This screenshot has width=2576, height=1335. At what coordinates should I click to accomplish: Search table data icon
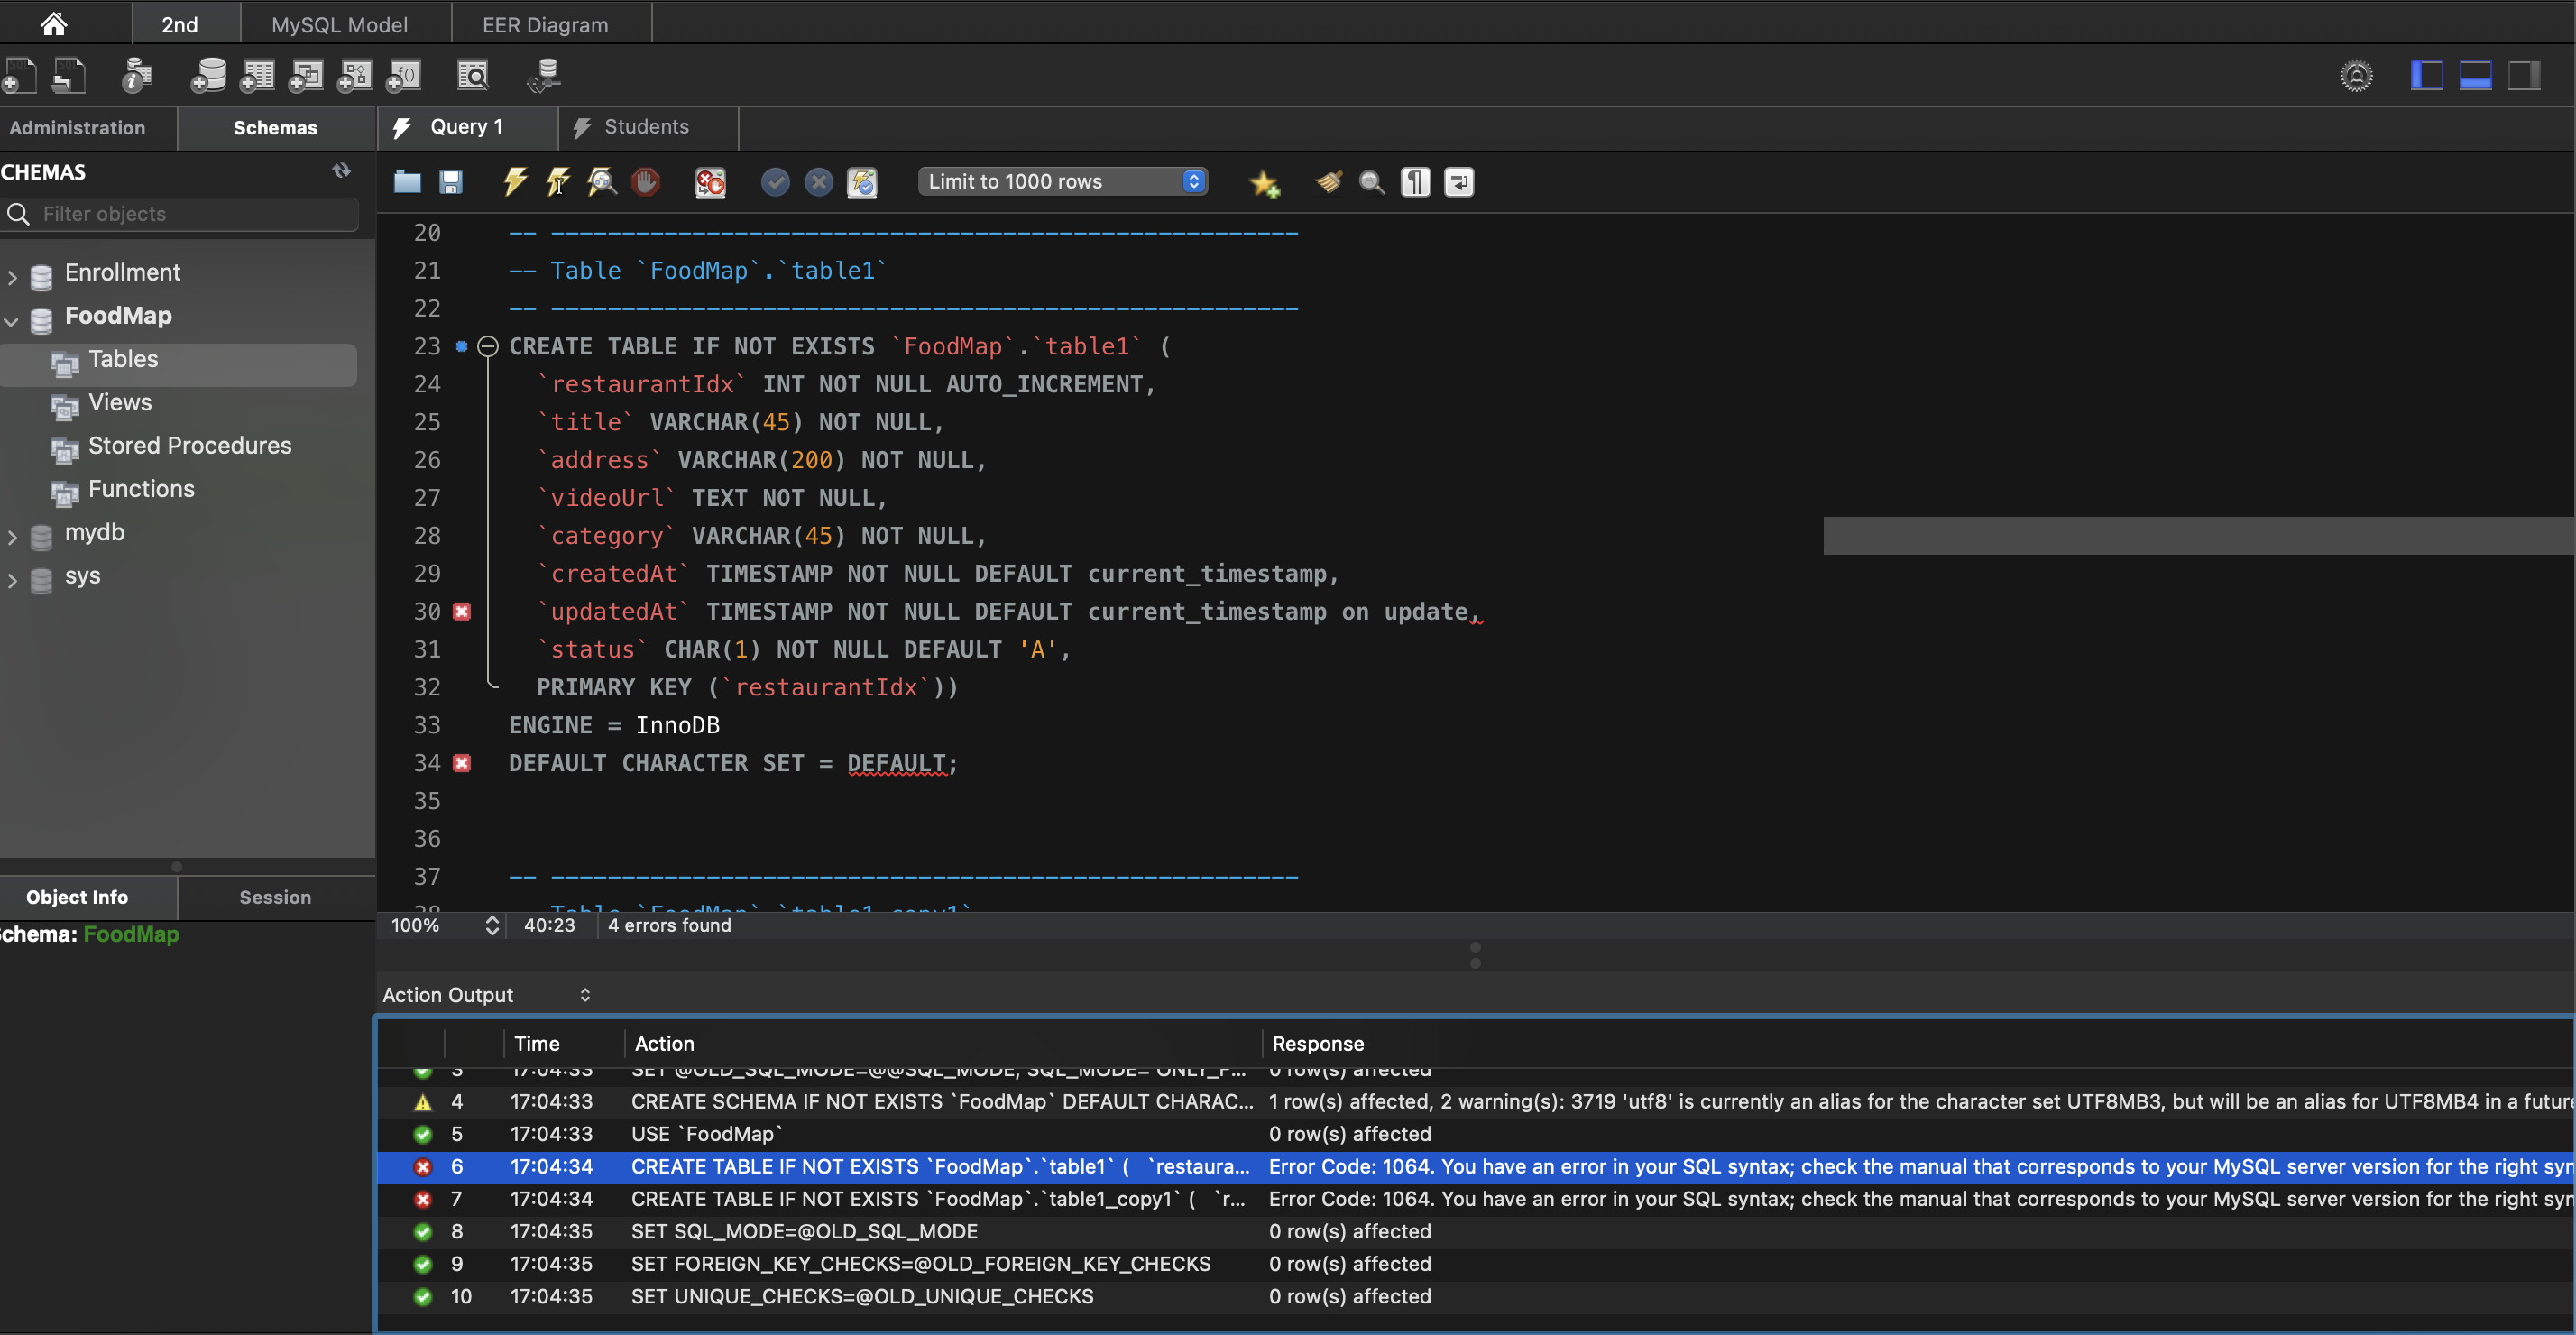point(472,75)
